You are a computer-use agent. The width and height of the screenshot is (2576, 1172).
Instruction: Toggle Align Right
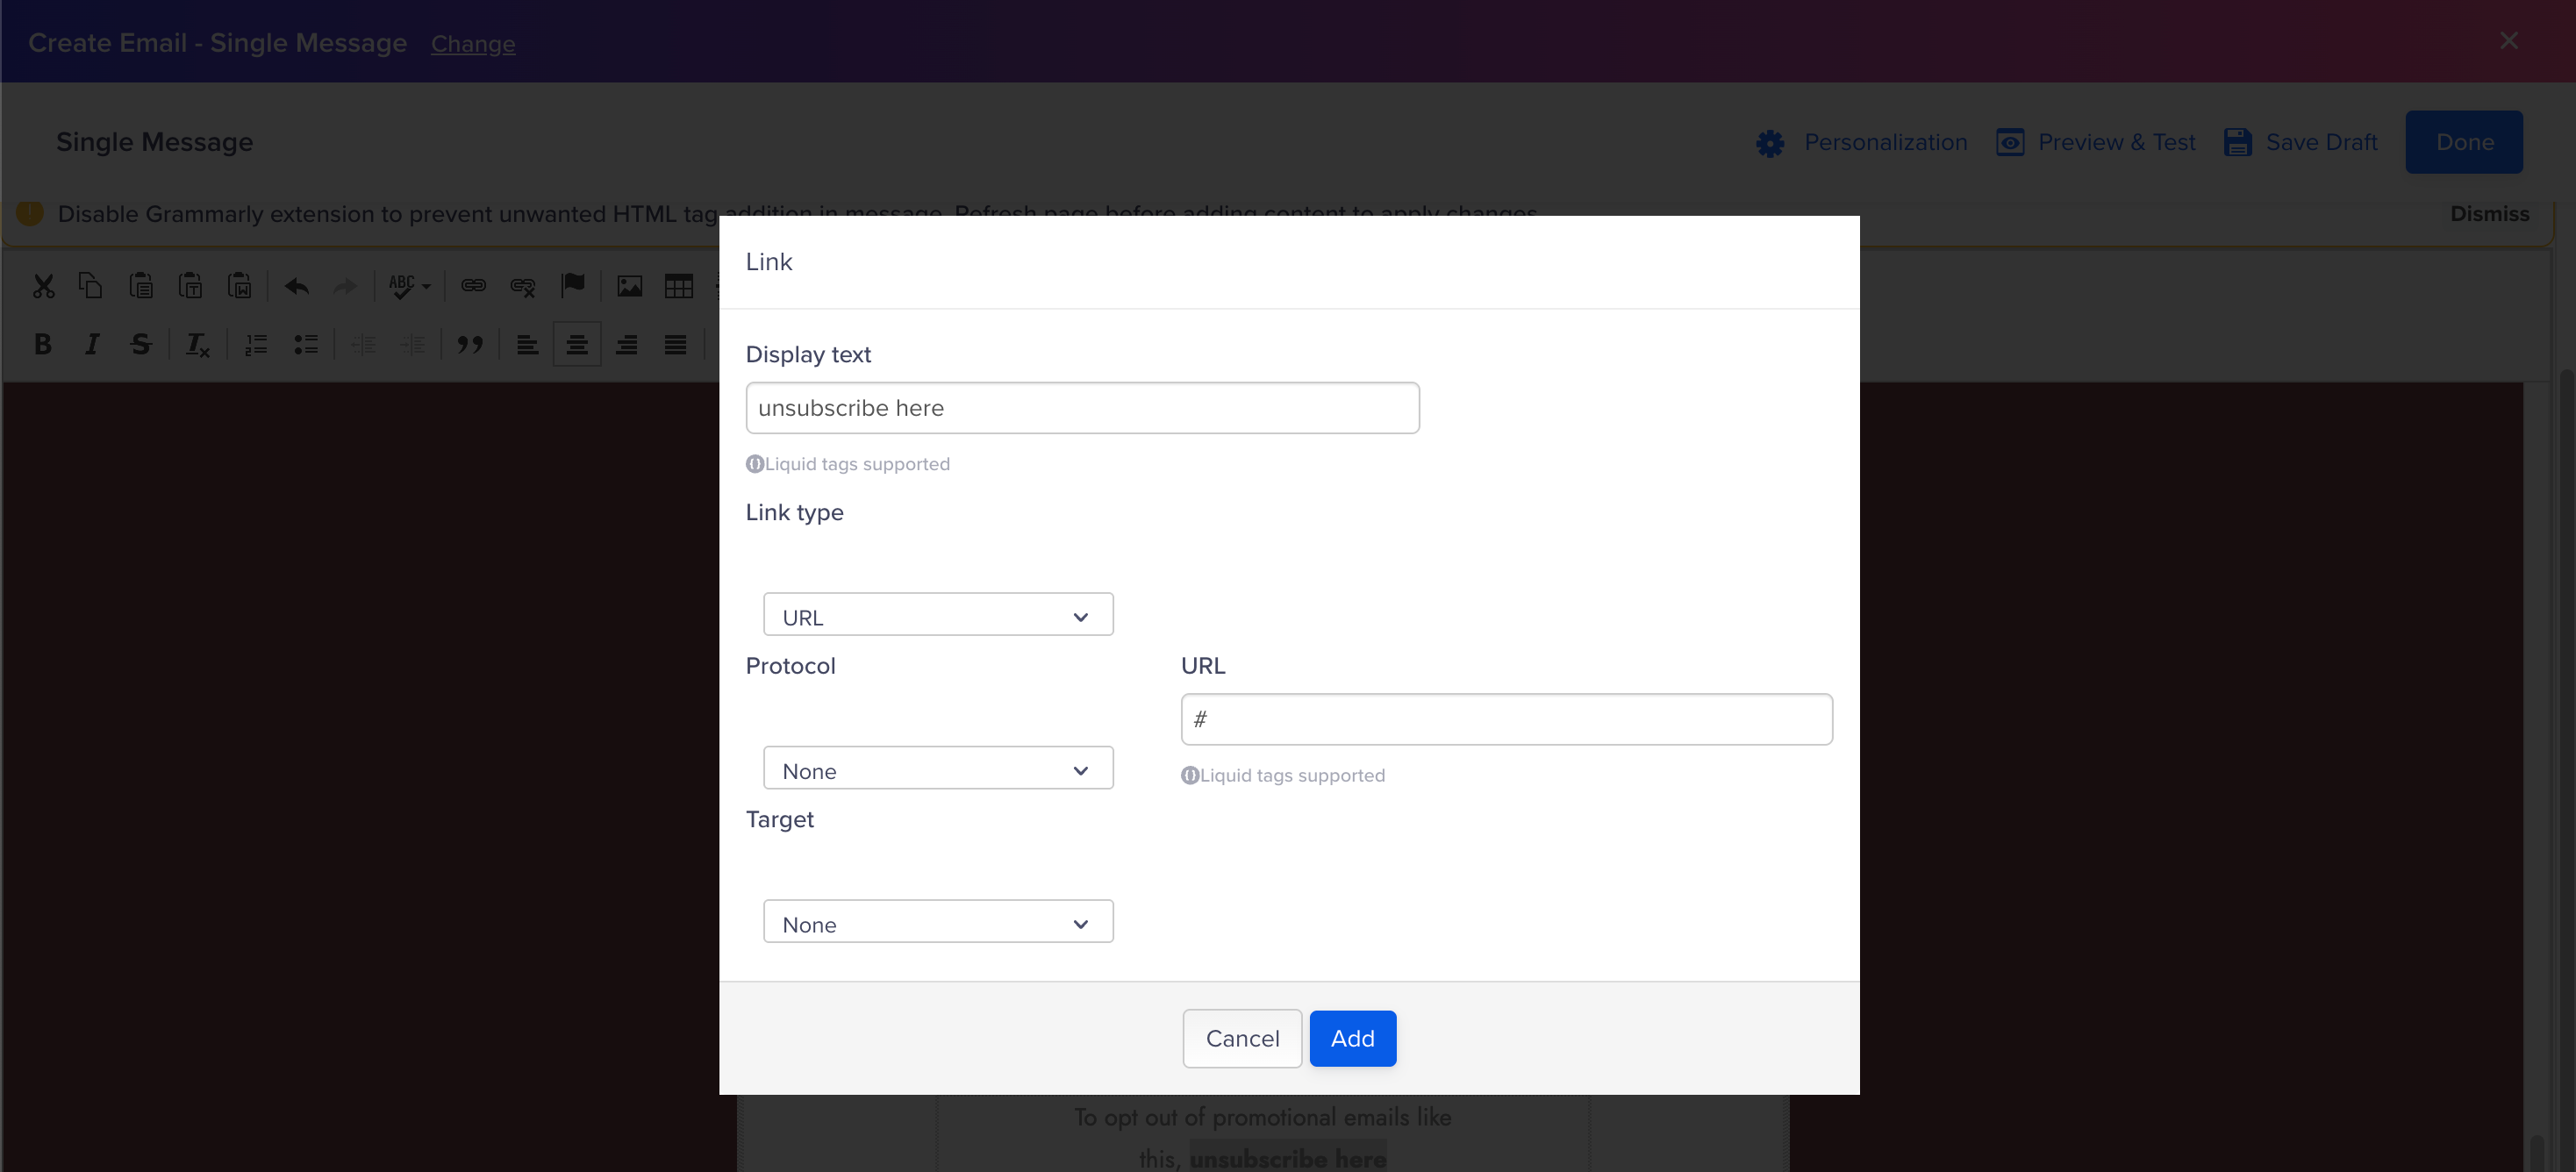(x=626, y=344)
